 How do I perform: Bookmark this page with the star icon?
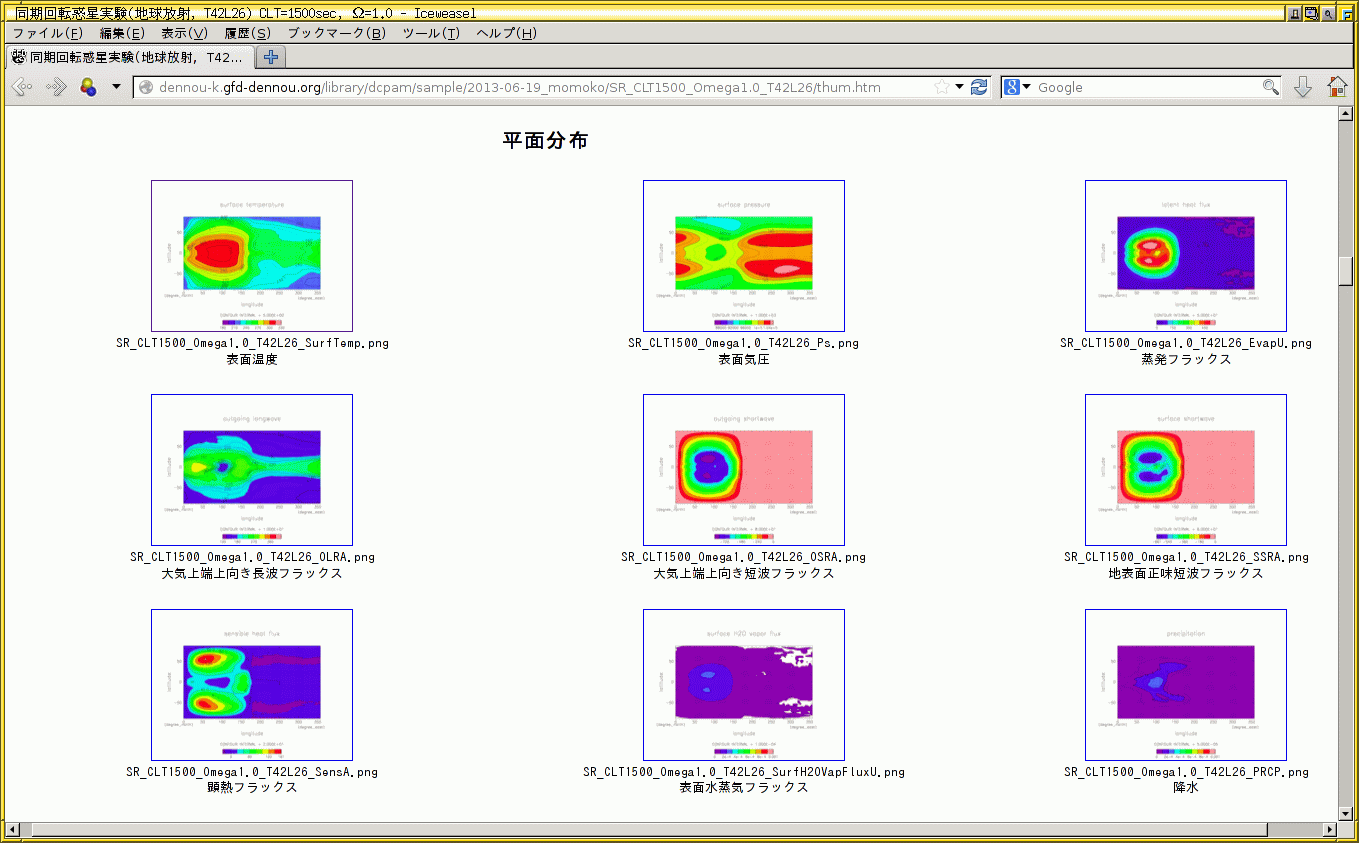click(941, 87)
